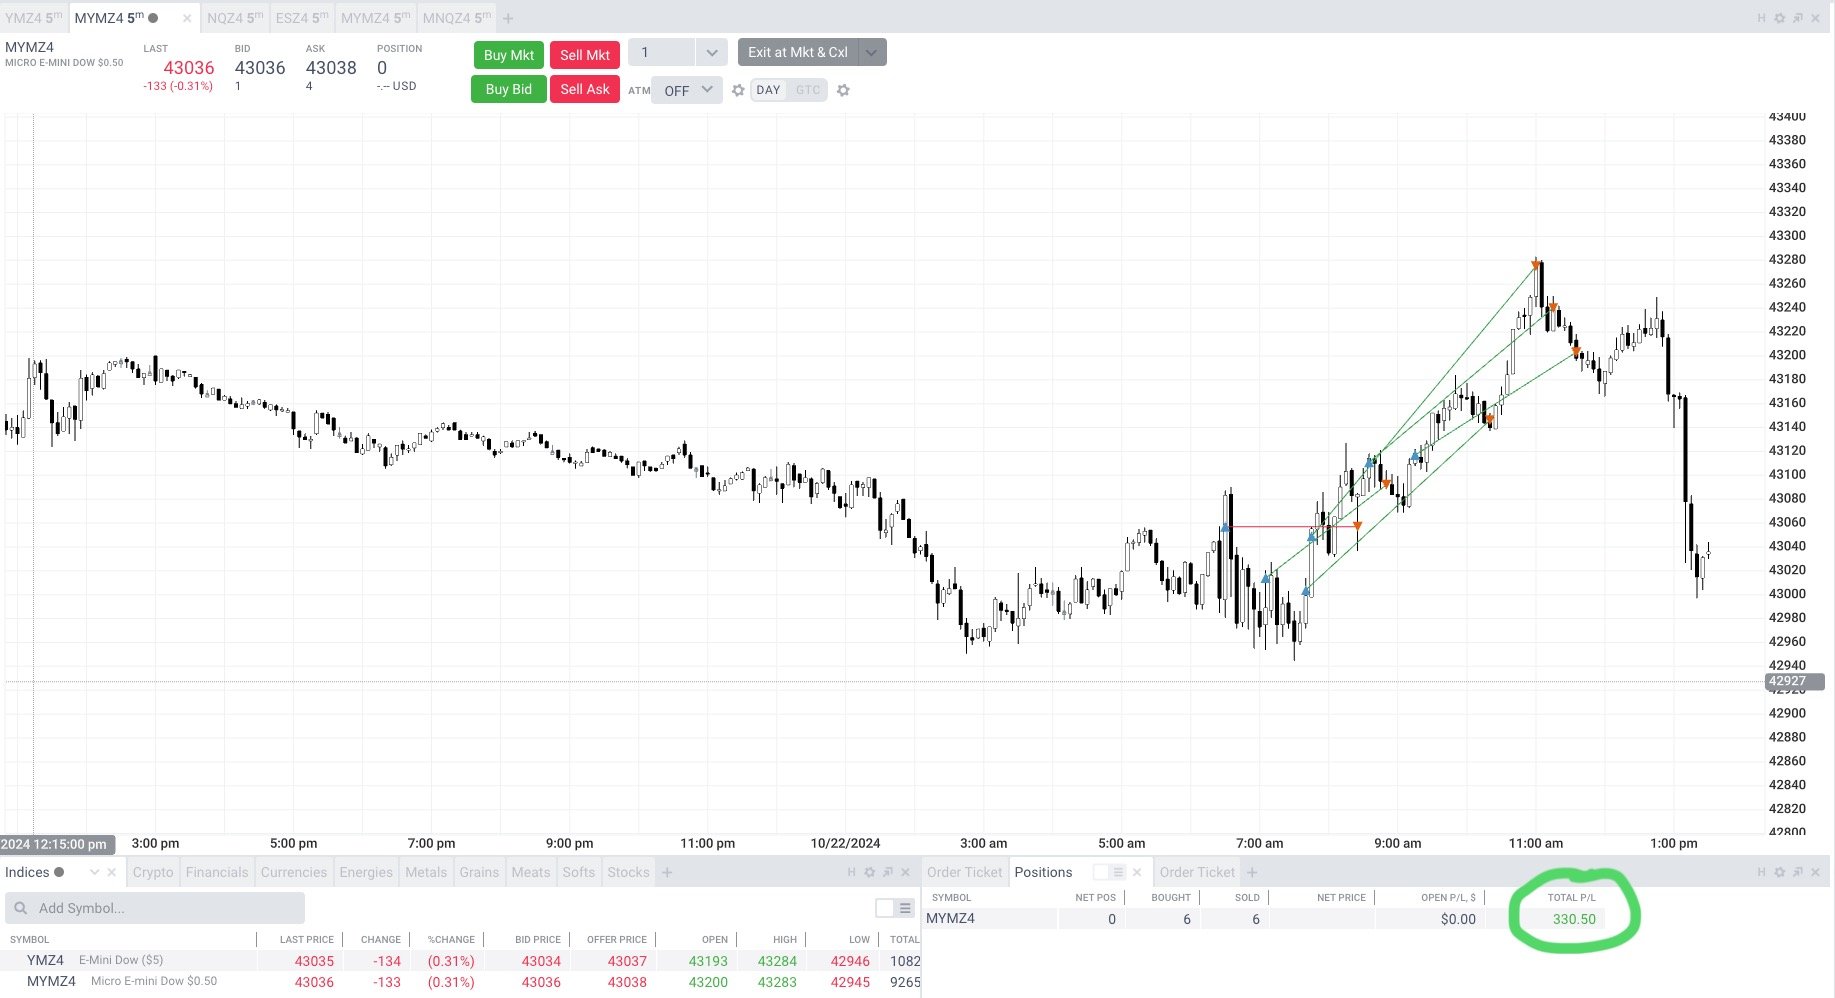1835x998 pixels.
Task: Click the 42927 crosshair price label
Action: tap(1795, 682)
